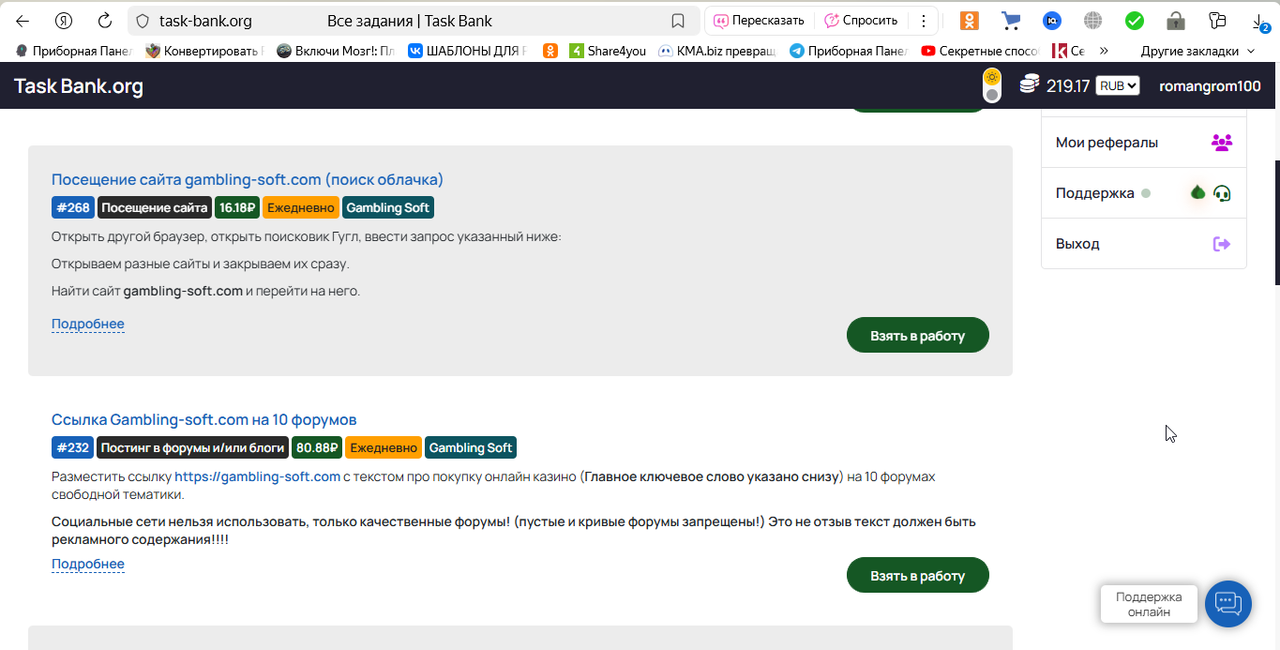The width and height of the screenshot is (1280, 650).
Task: Click the Task Bank.org logo
Action: pos(78,86)
